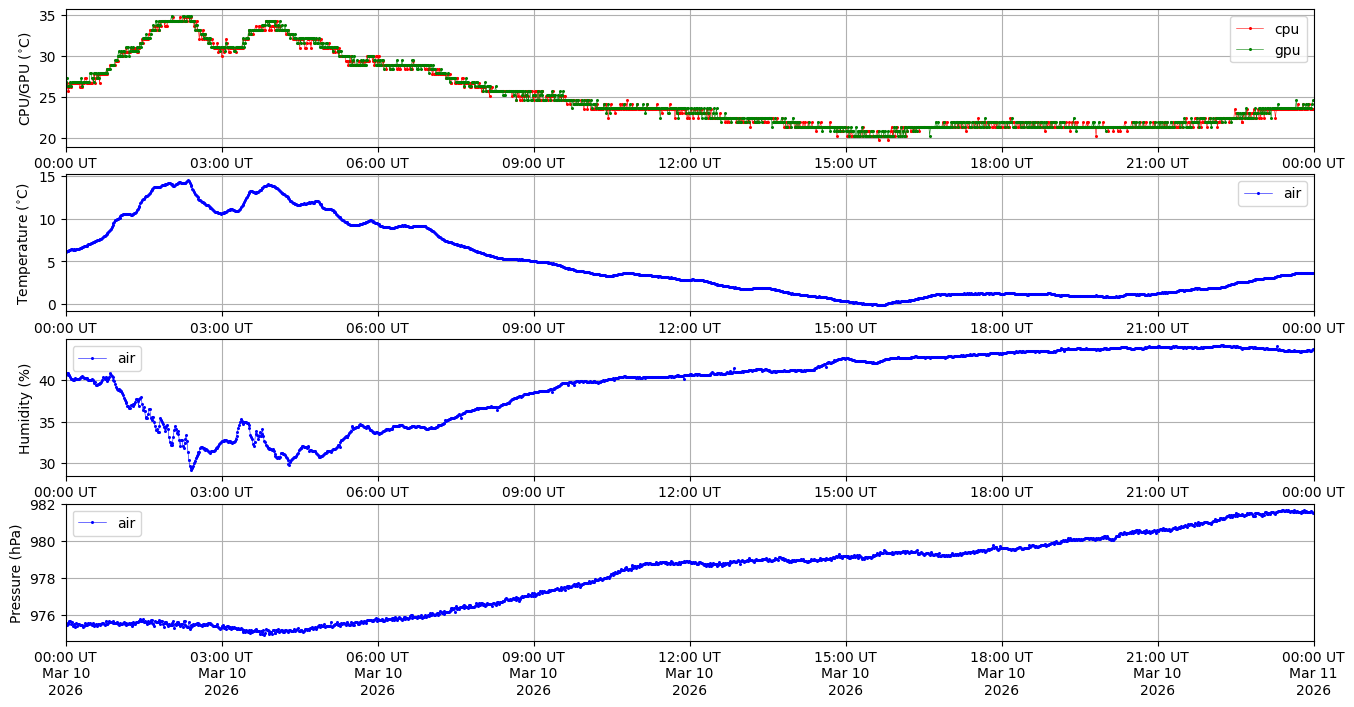Viewport: 1354px width, 707px height.
Task: Click 06:00 UT tick below the CPU/GPU plot
Action: tap(377, 162)
